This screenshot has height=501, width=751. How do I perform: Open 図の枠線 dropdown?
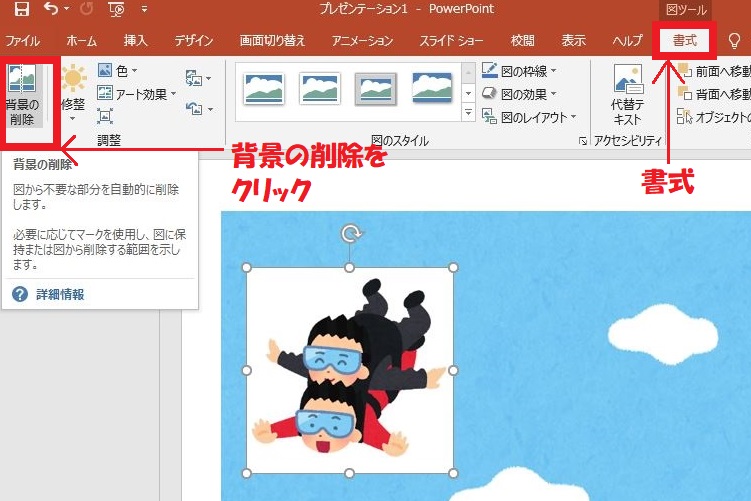519,71
